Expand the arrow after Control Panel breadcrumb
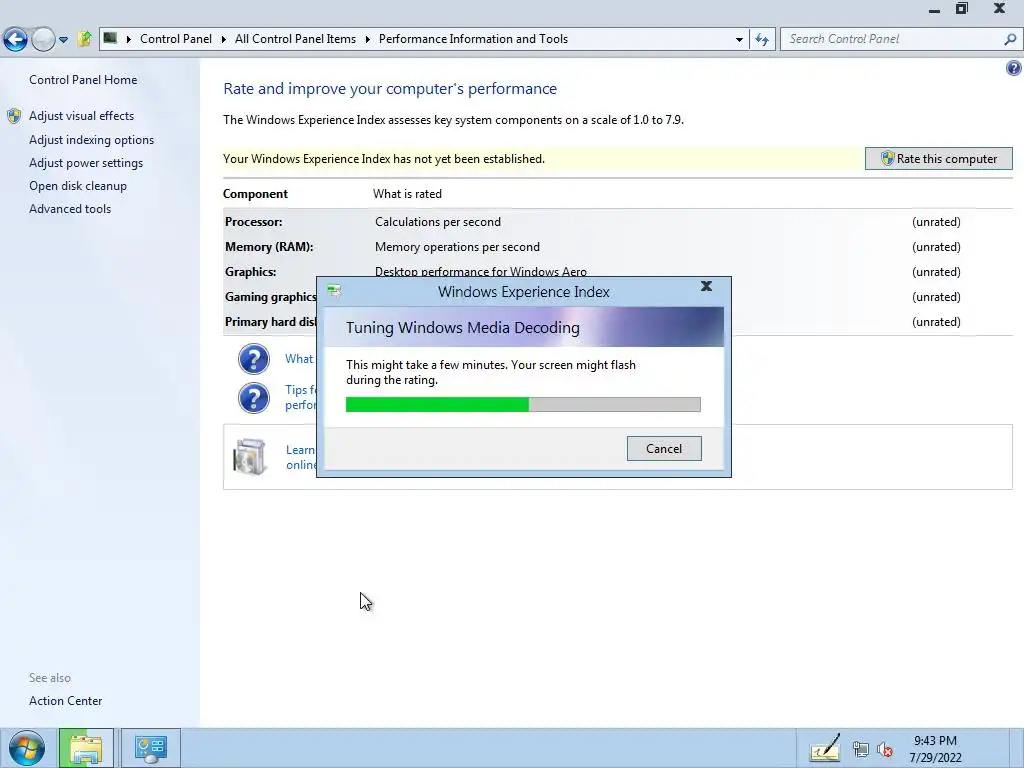Image resolution: width=1024 pixels, height=768 pixels. (223, 39)
